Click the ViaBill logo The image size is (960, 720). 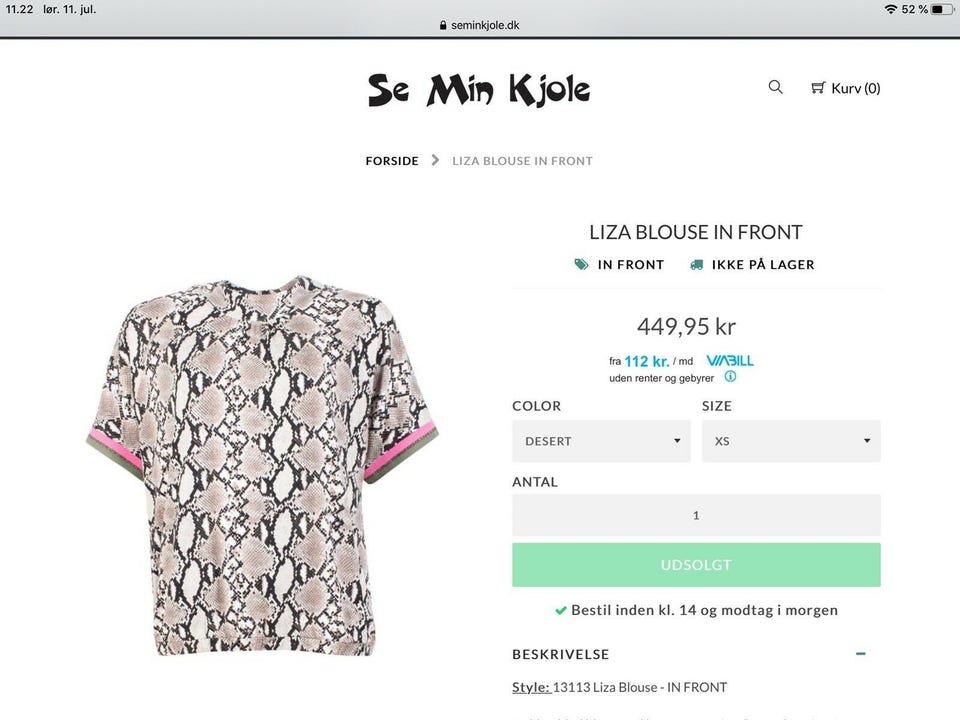(x=729, y=360)
